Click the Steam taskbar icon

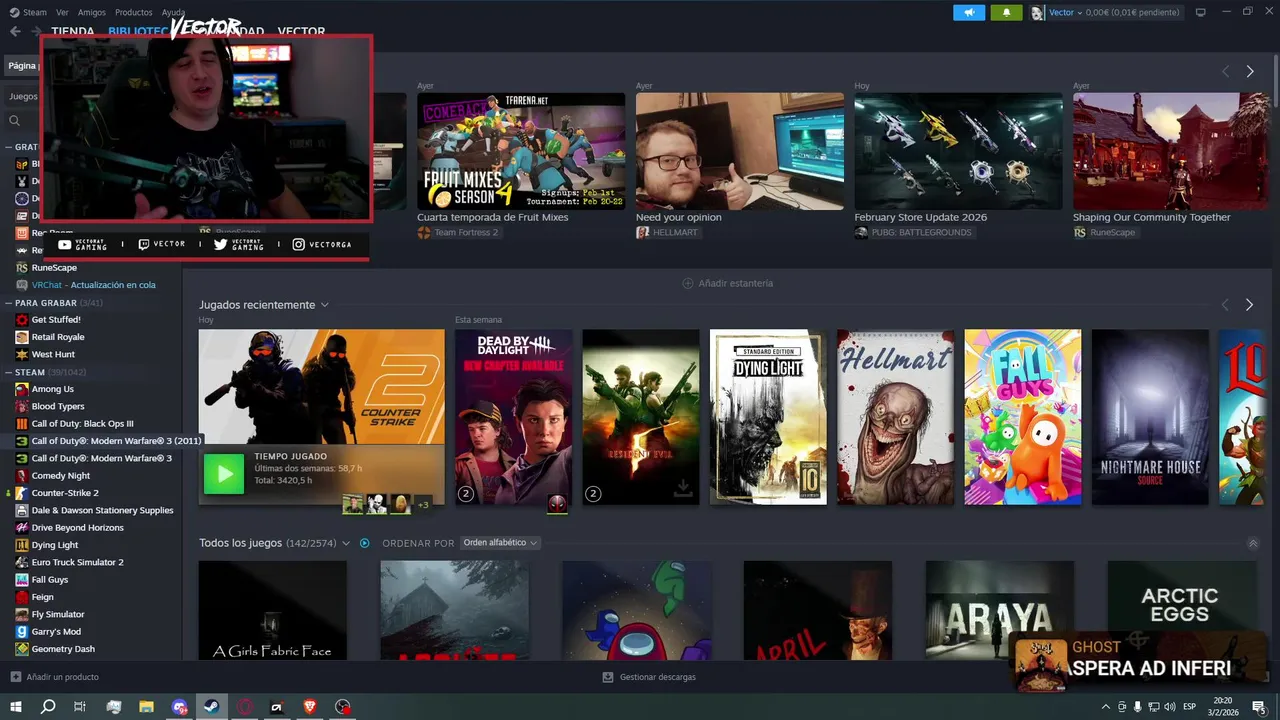212,707
